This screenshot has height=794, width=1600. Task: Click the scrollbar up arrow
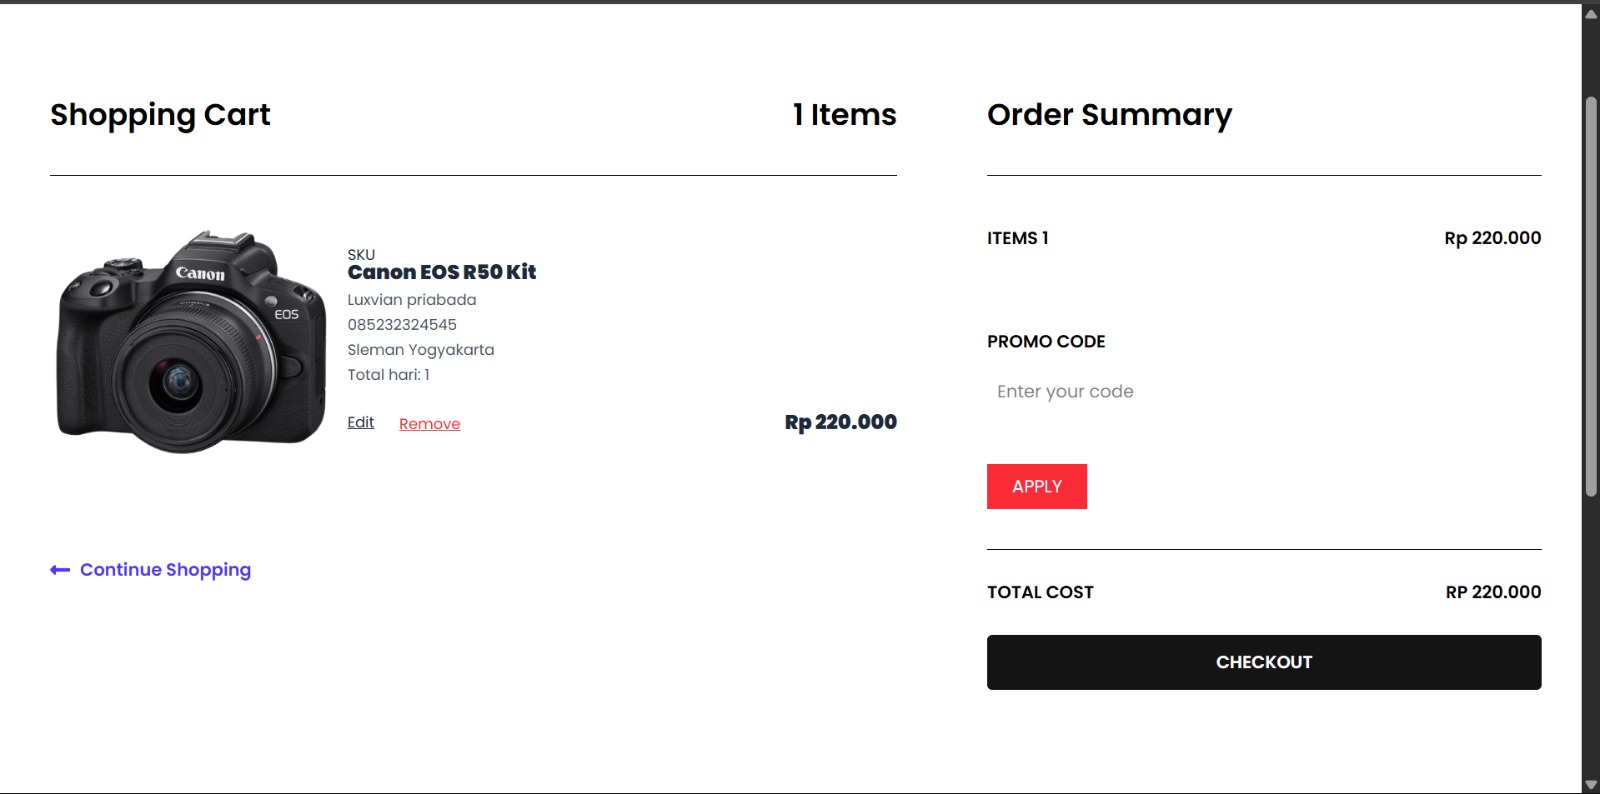click(x=1591, y=14)
